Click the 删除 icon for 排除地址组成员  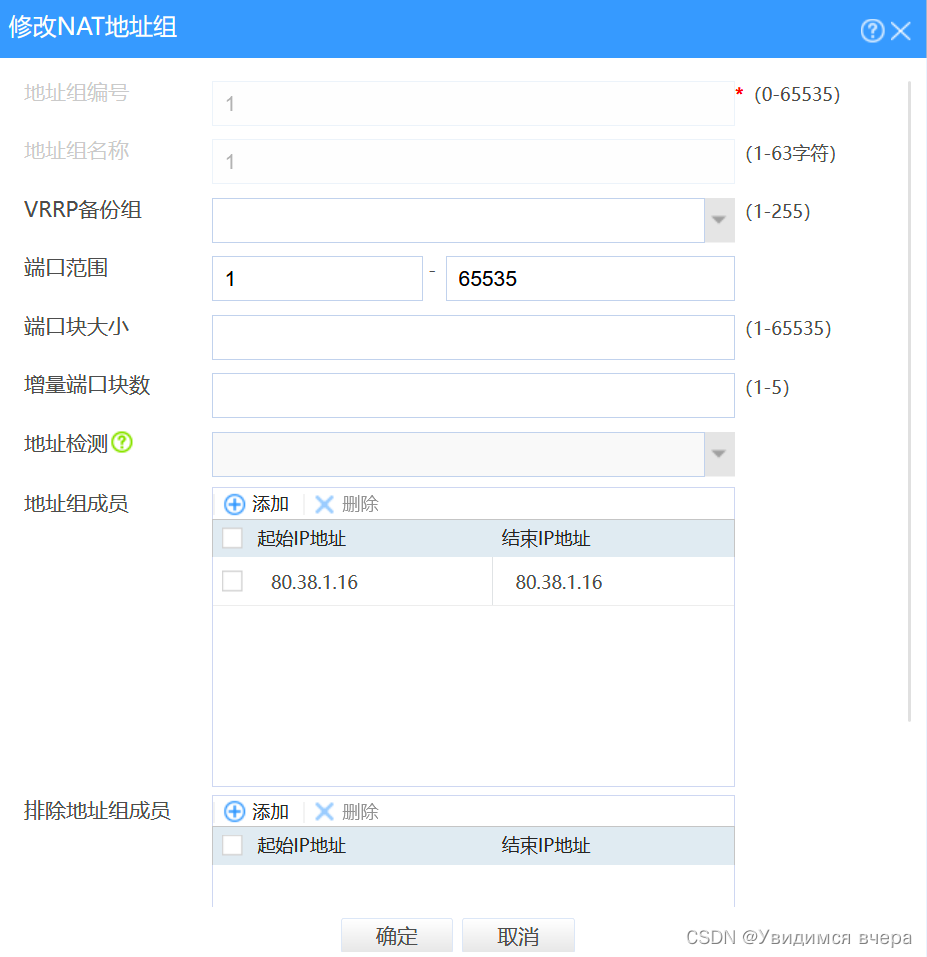[x=325, y=811]
